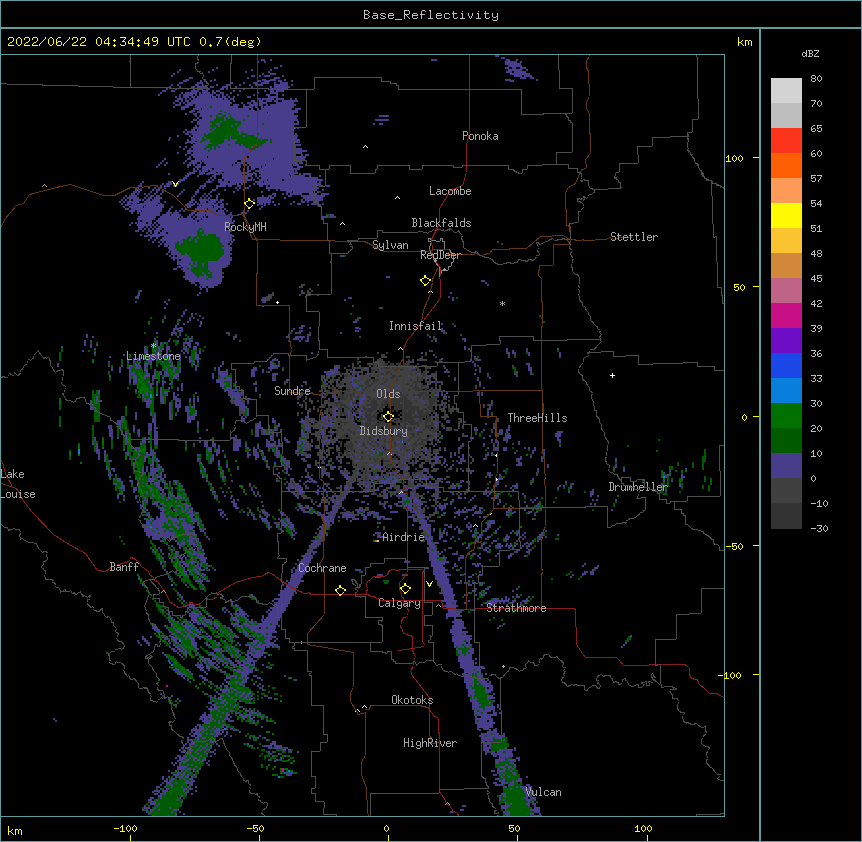Click the -100 tick on right axis
This screenshot has width=862, height=842.
coord(731,675)
